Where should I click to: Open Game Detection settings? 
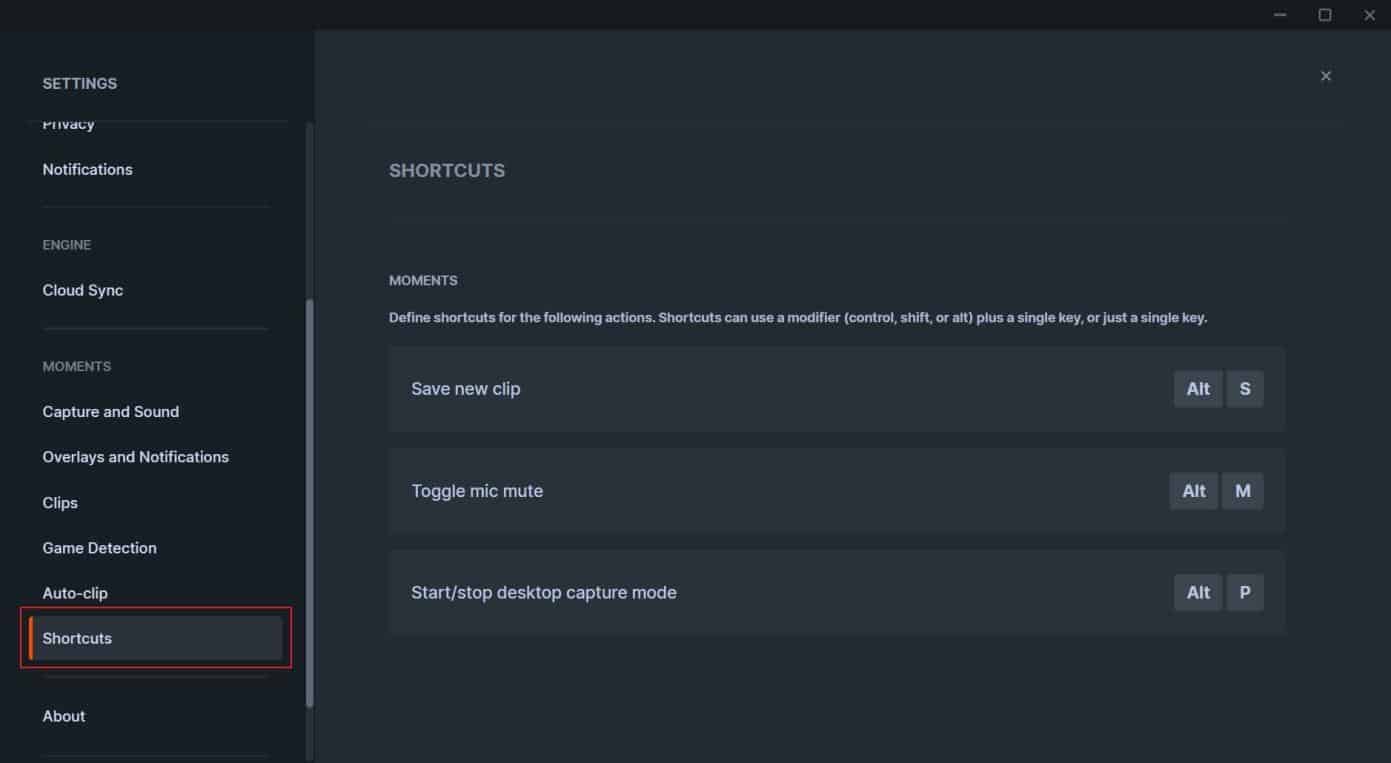point(99,547)
